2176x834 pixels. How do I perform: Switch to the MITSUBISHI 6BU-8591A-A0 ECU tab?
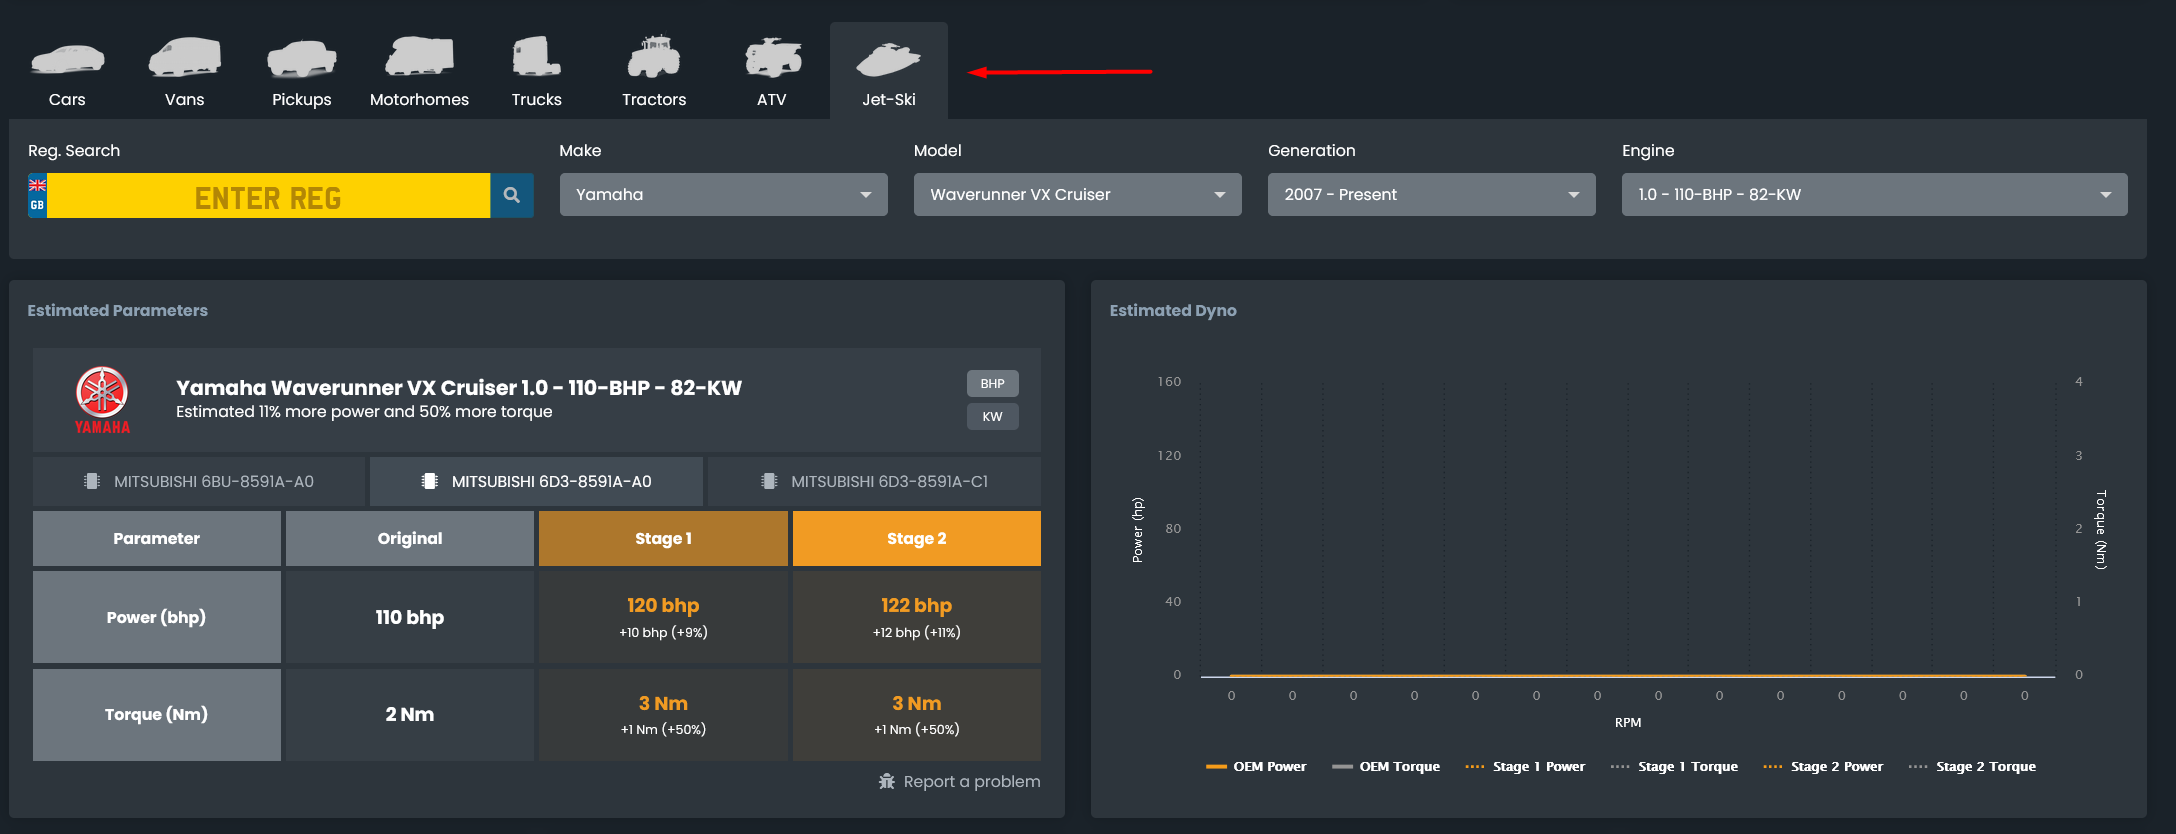pos(199,481)
